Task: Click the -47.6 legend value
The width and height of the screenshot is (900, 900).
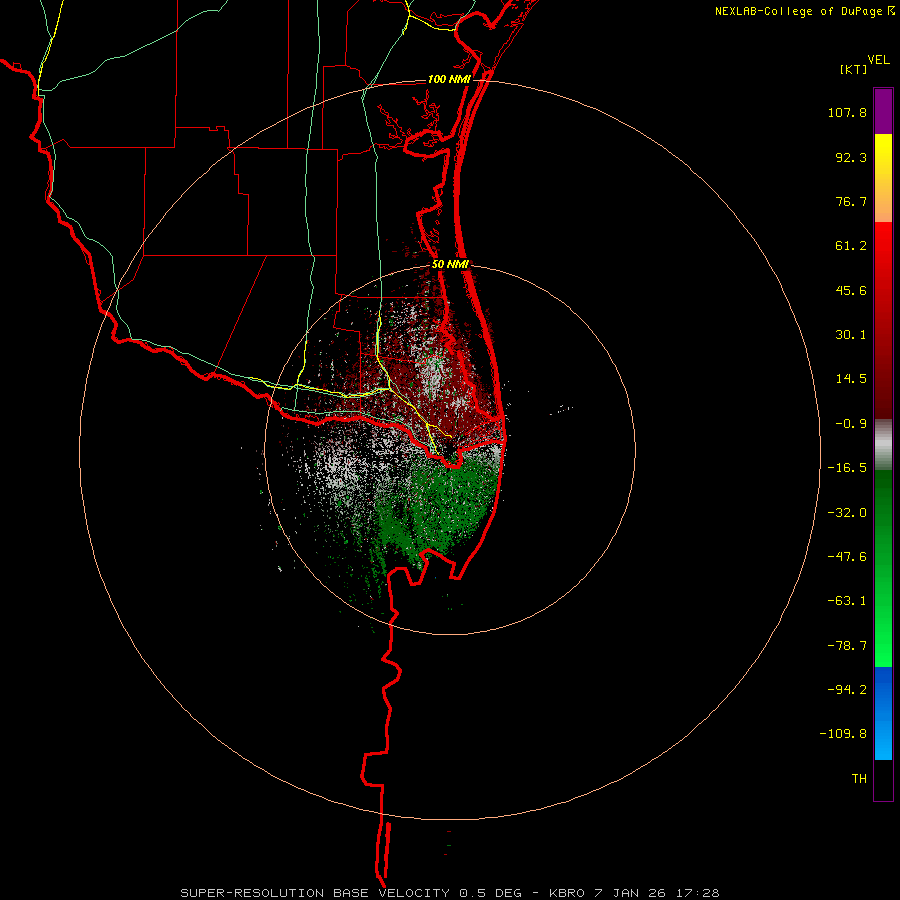Action: tap(847, 557)
